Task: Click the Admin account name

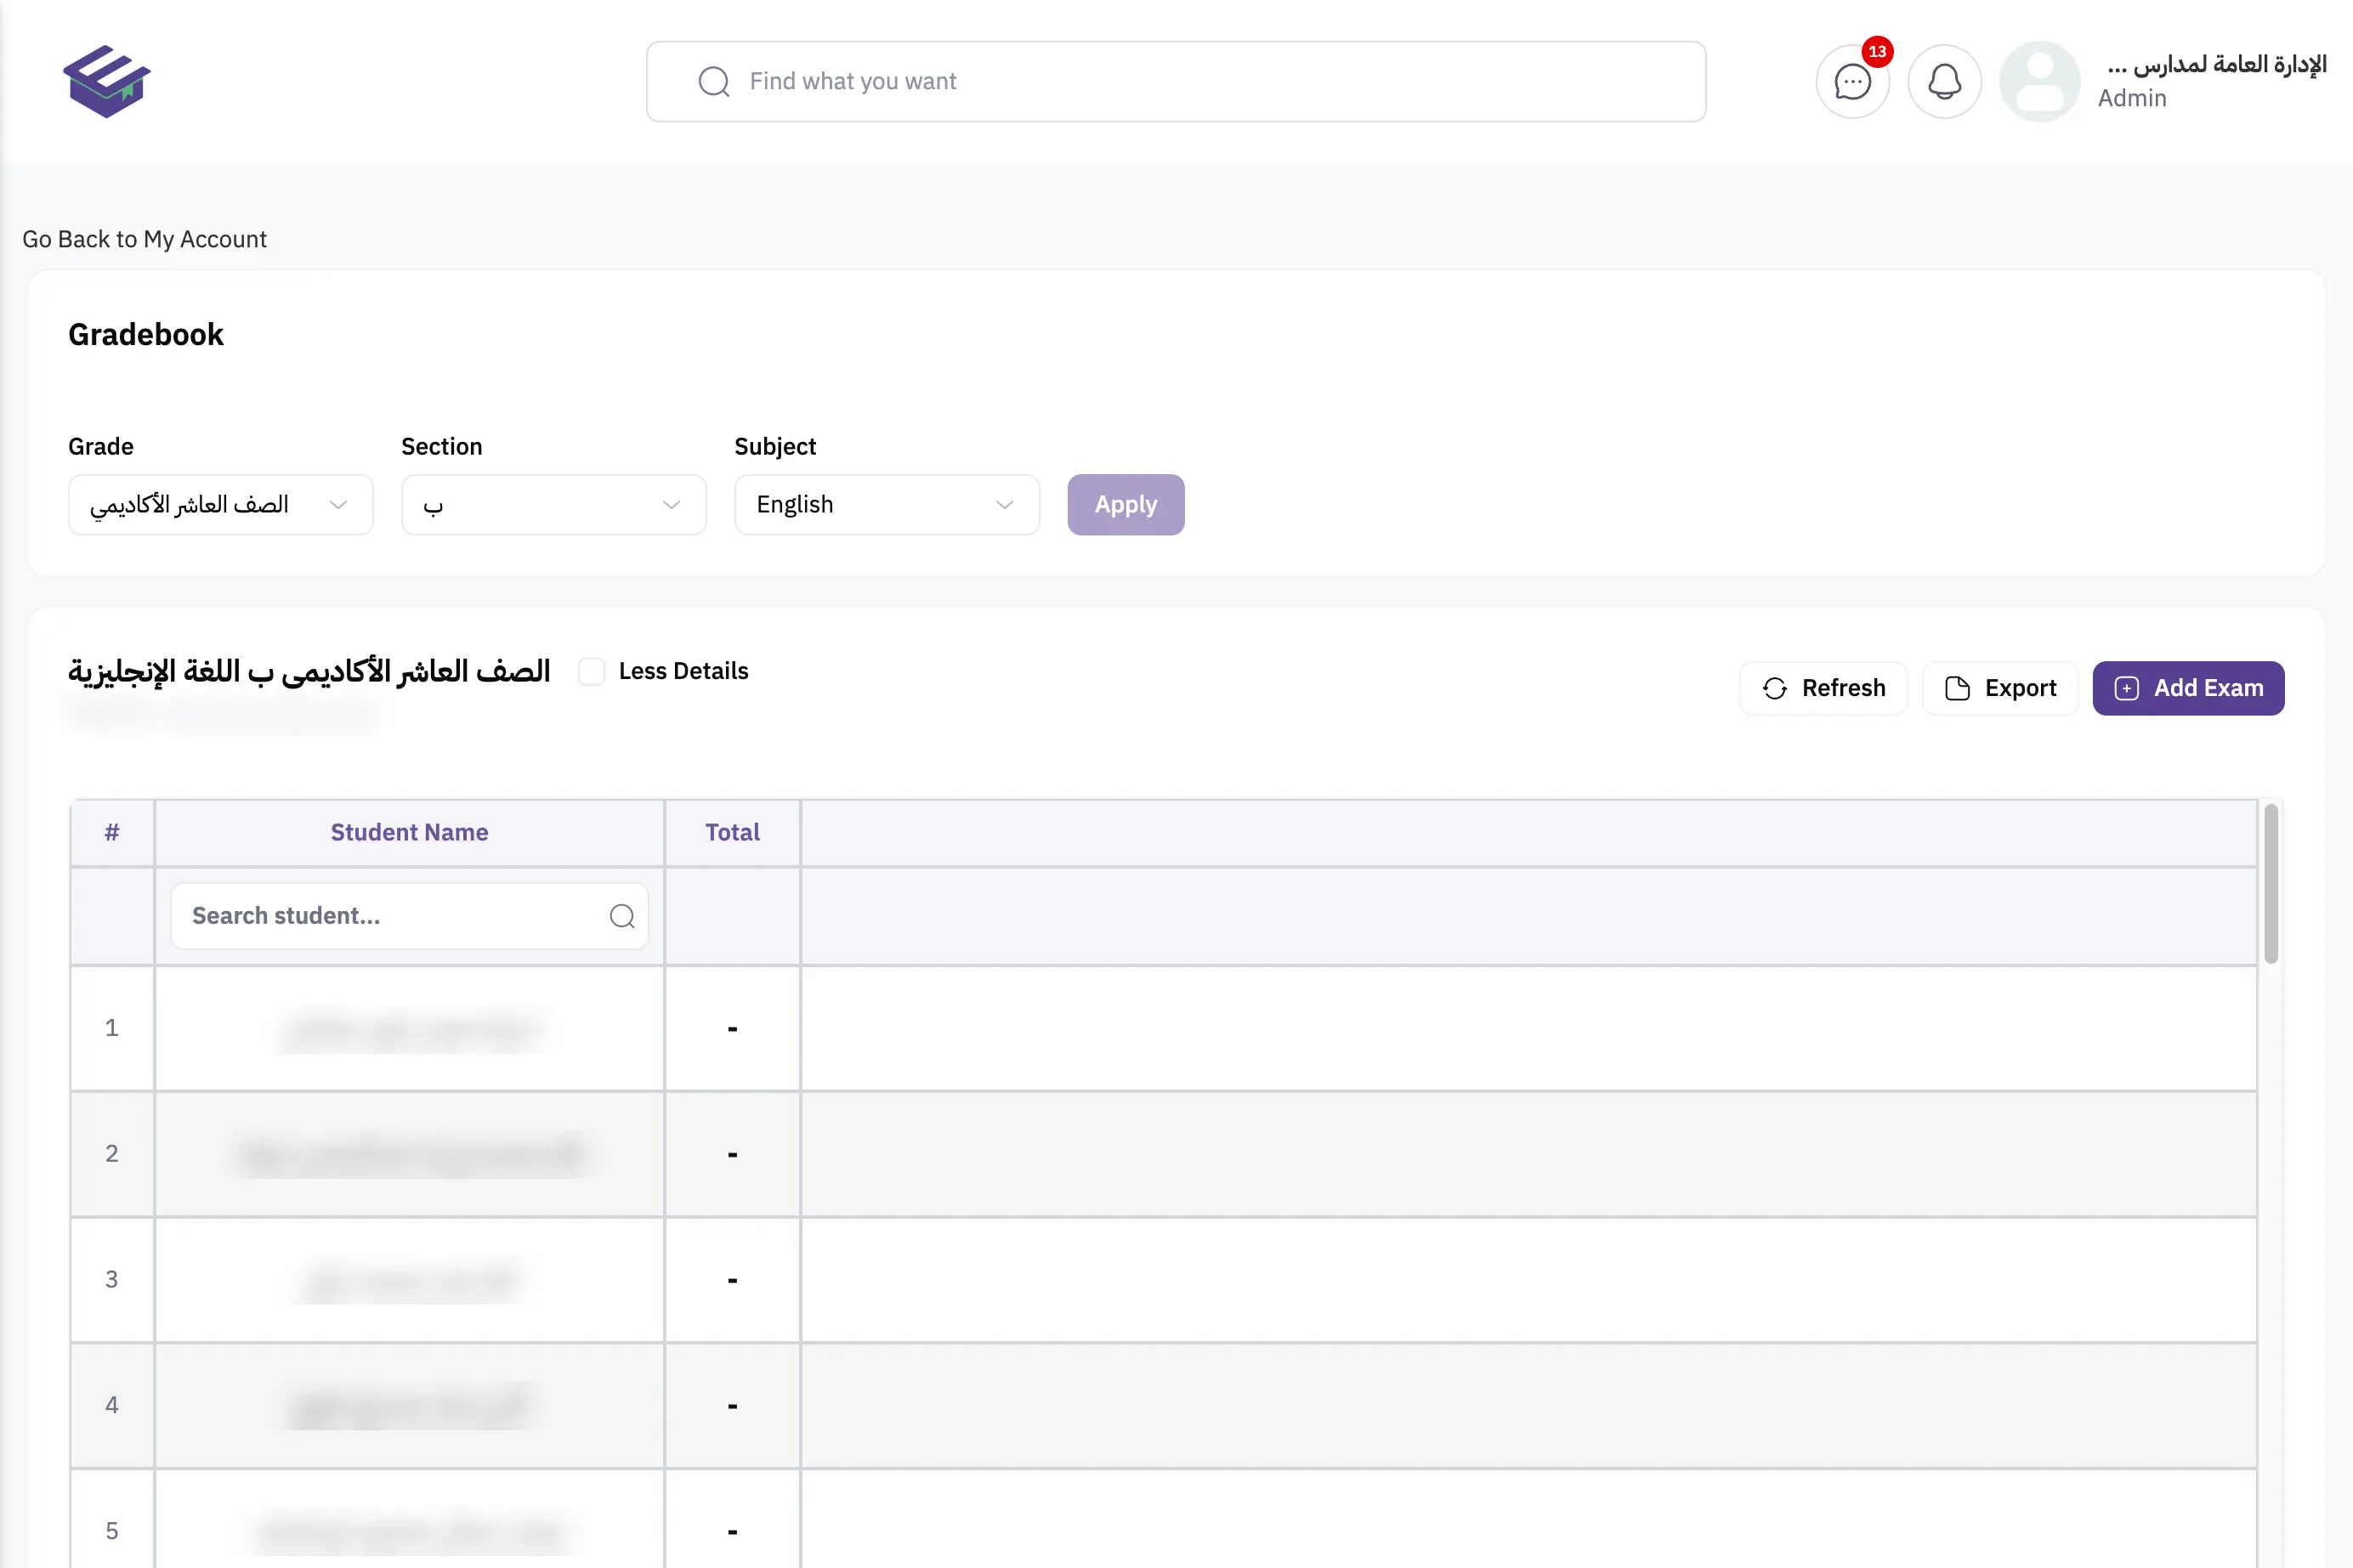Action: tap(2216, 65)
